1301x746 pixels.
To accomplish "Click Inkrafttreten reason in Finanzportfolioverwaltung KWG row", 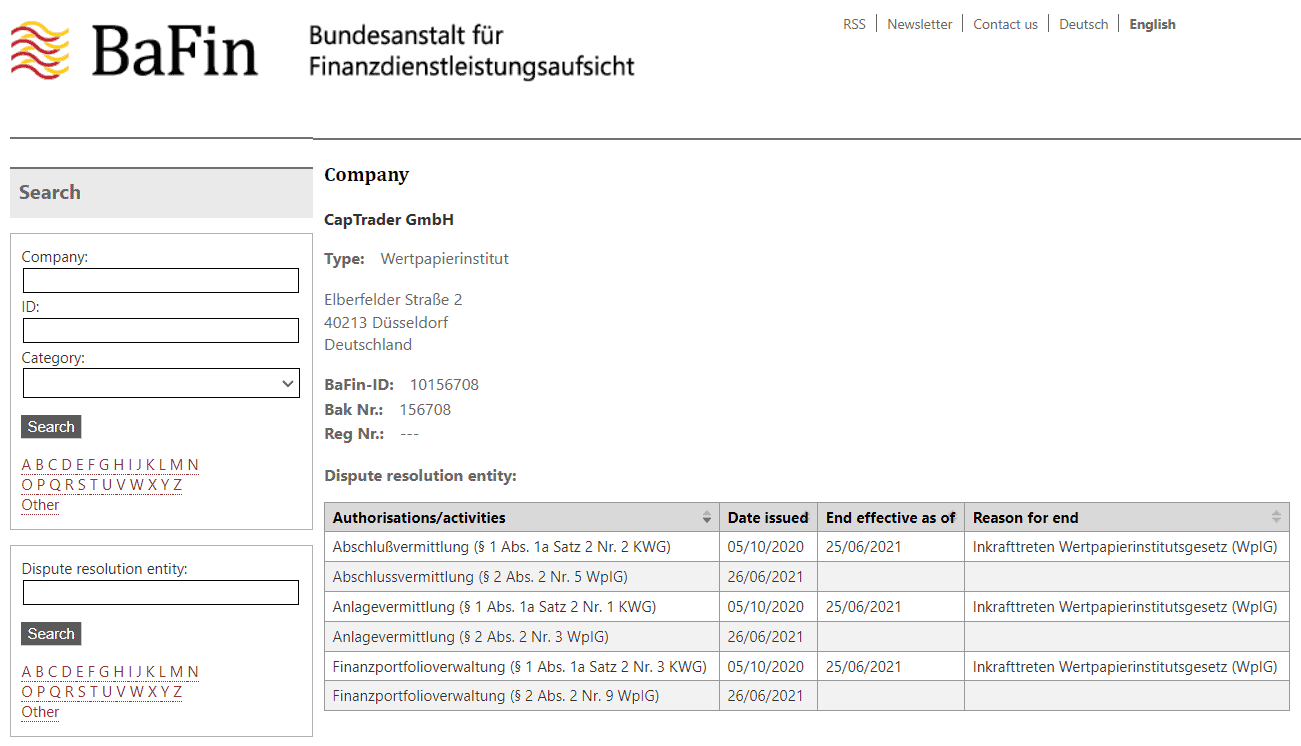I will (1125, 667).
